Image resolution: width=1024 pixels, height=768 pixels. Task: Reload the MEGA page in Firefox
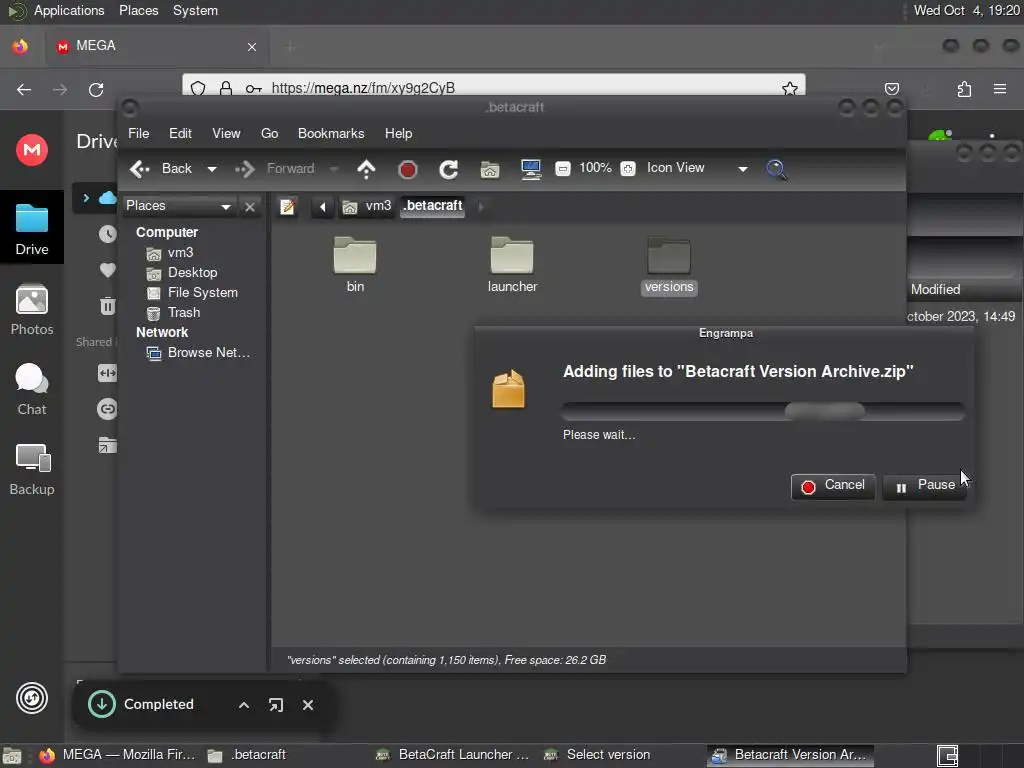pyautogui.click(x=96, y=89)
